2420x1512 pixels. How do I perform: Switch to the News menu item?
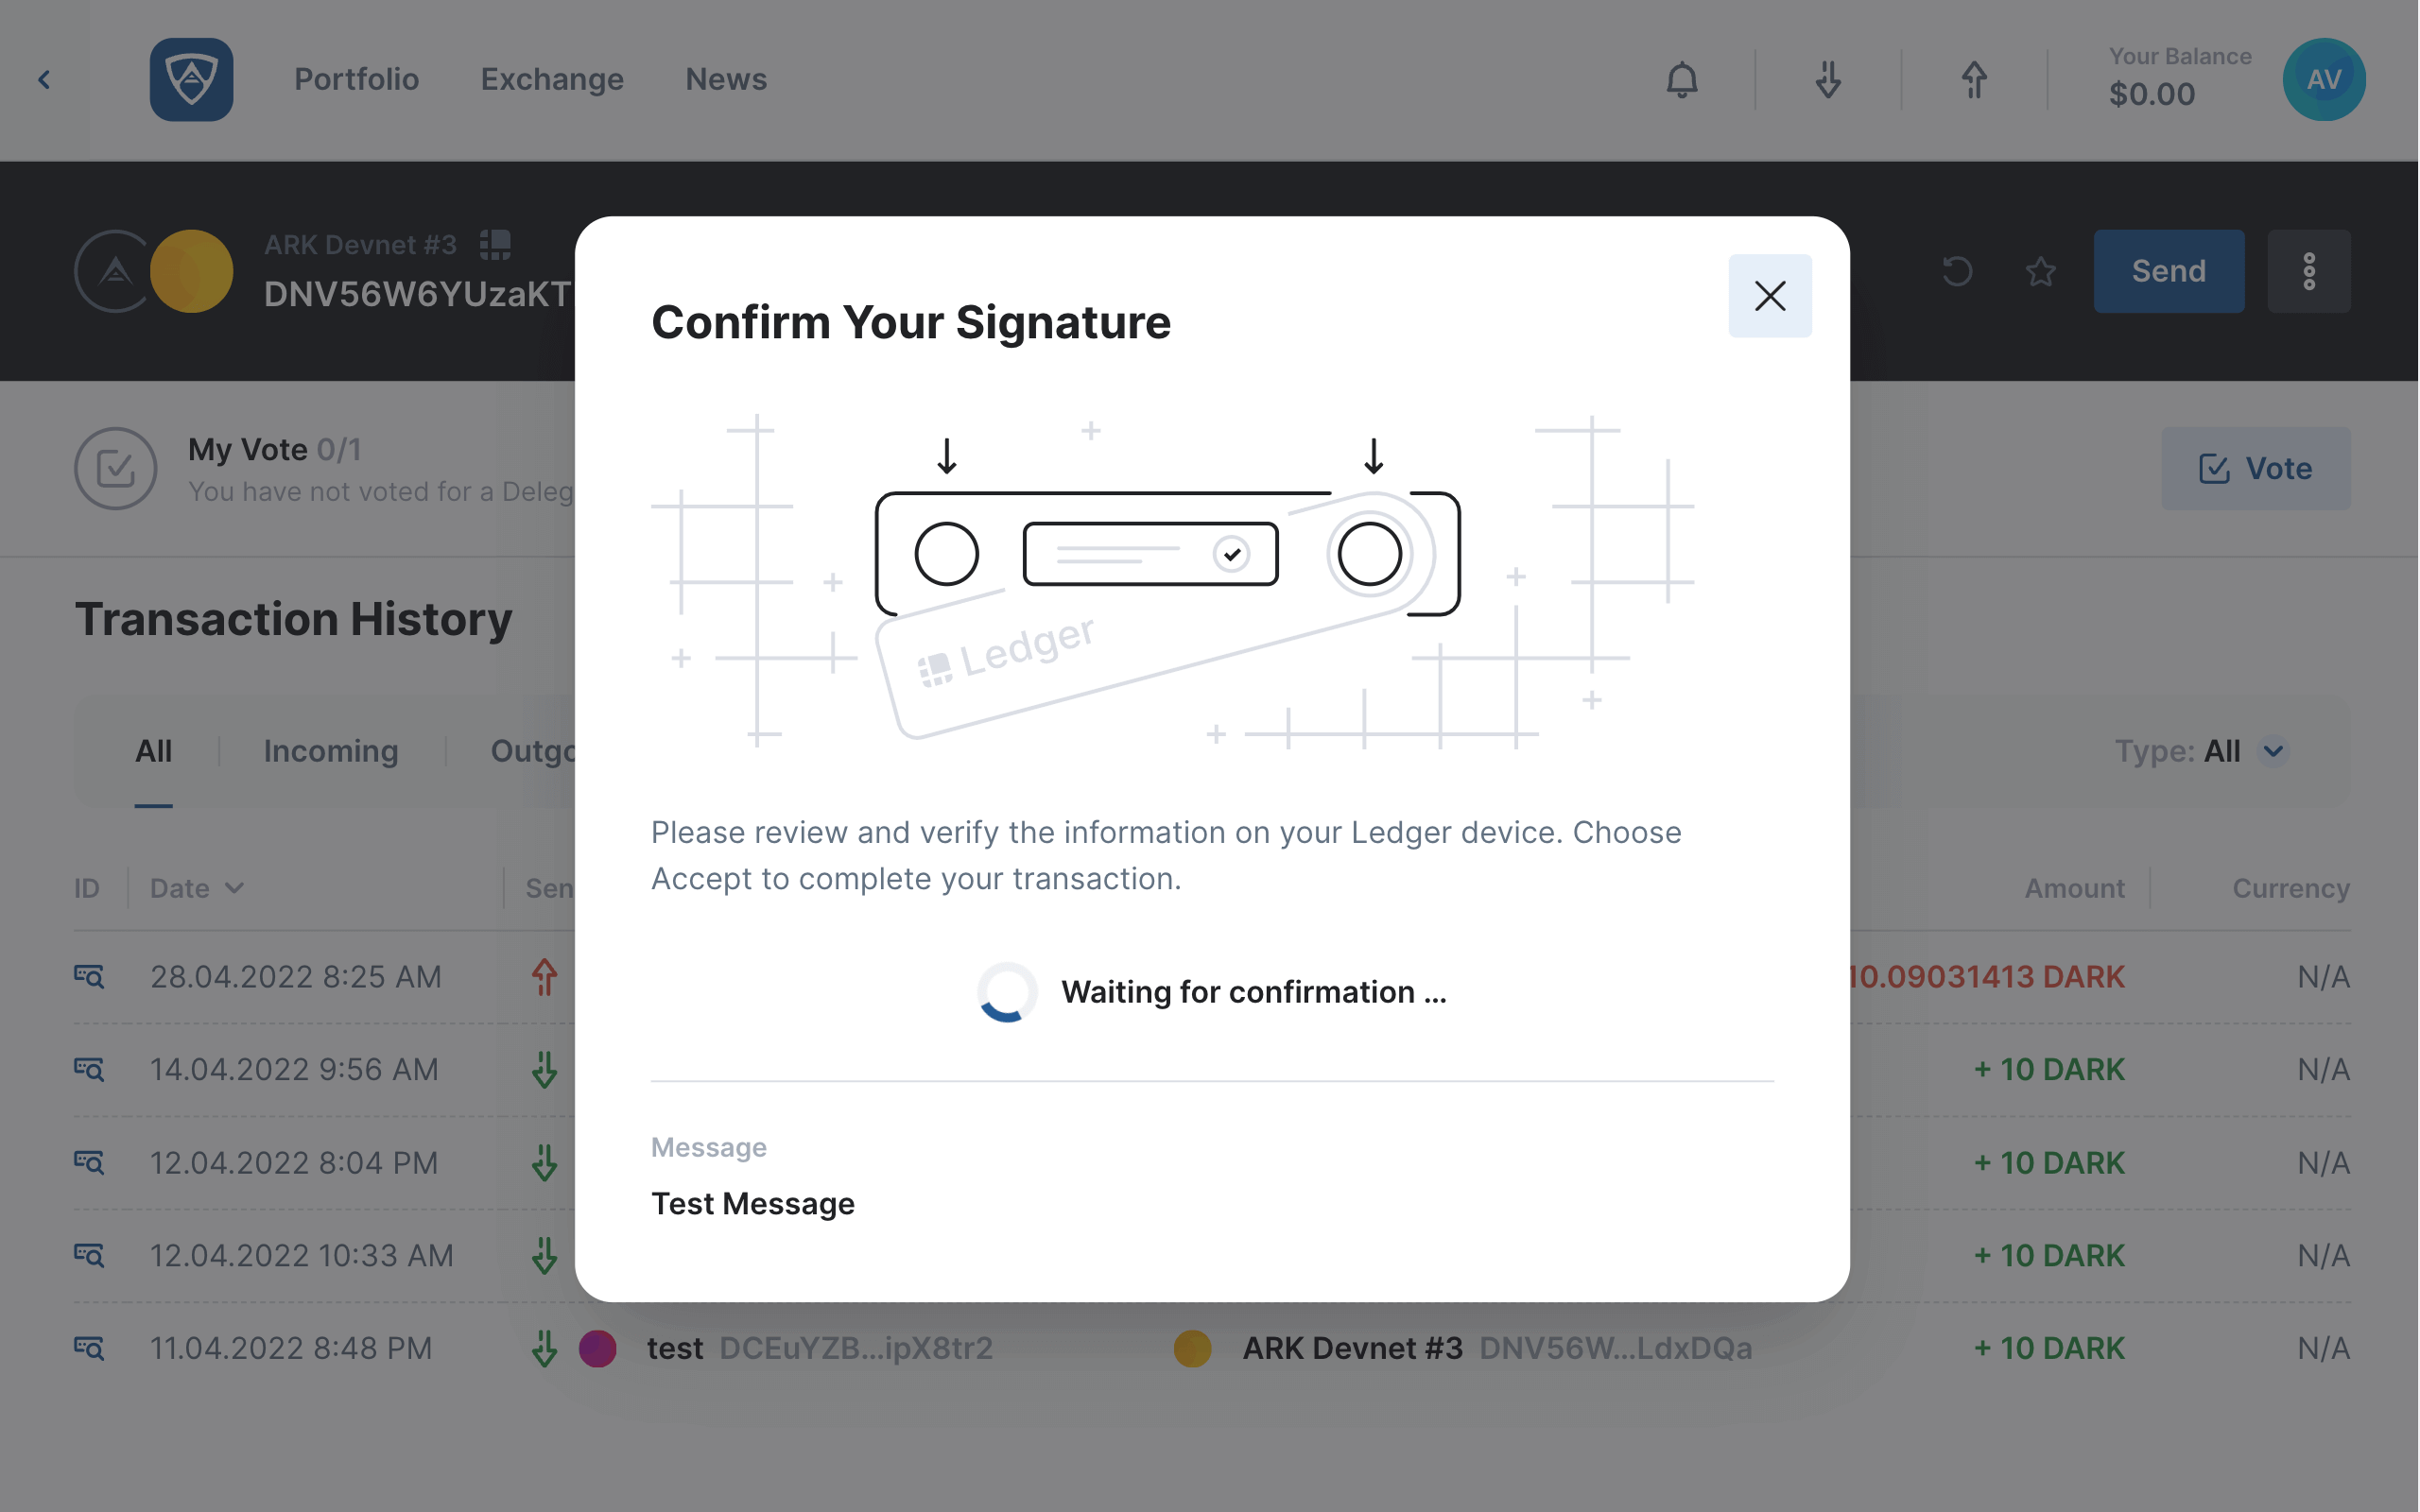(x=726, y=79)
